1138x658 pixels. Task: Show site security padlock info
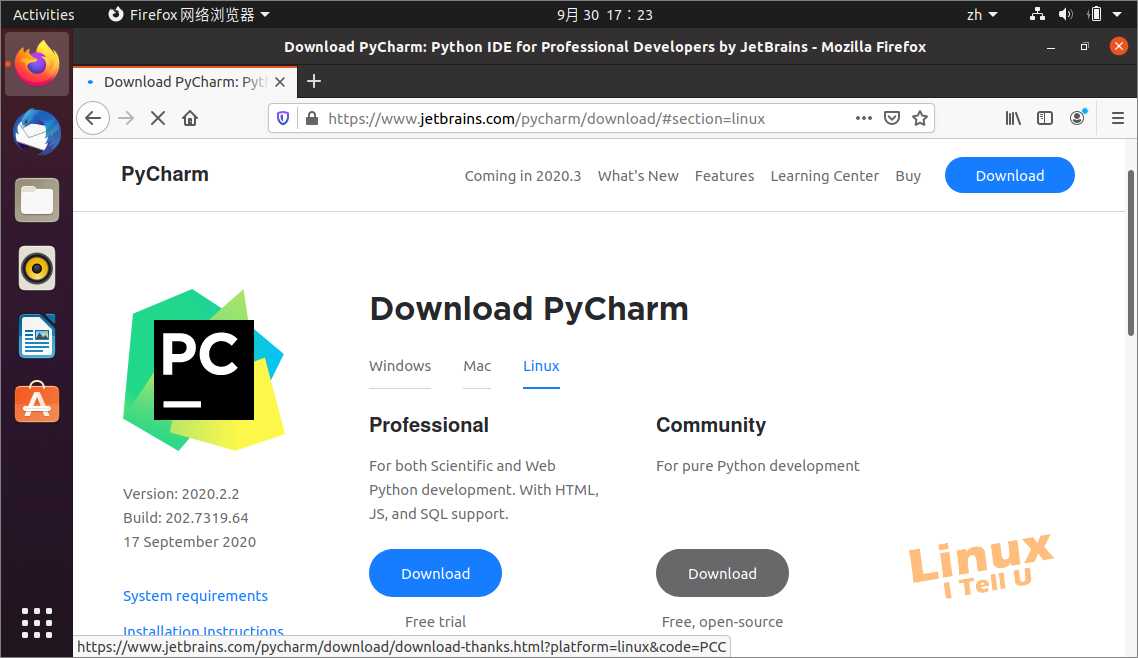[311, 118]
